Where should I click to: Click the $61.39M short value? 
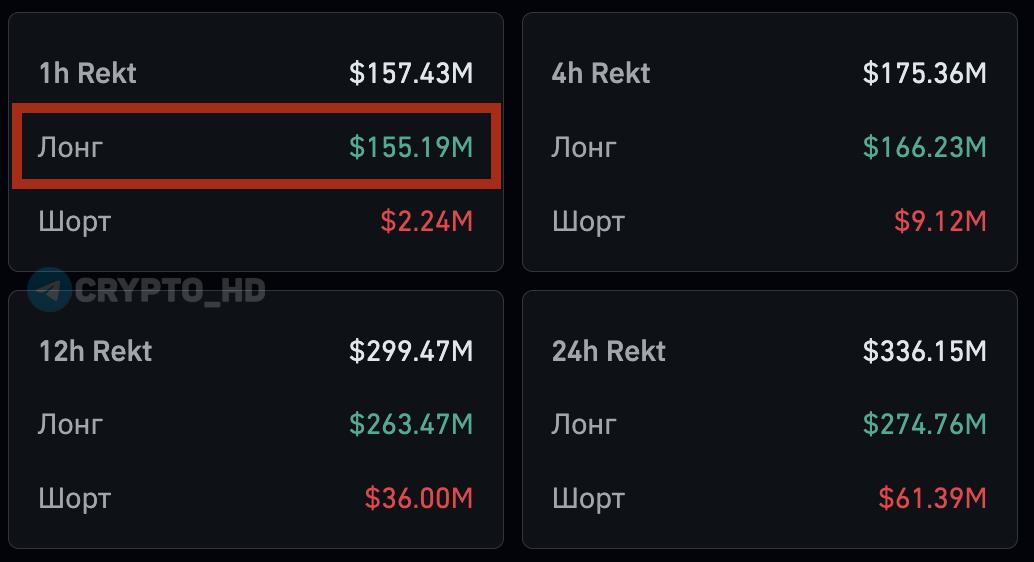[x=932, y=498]
